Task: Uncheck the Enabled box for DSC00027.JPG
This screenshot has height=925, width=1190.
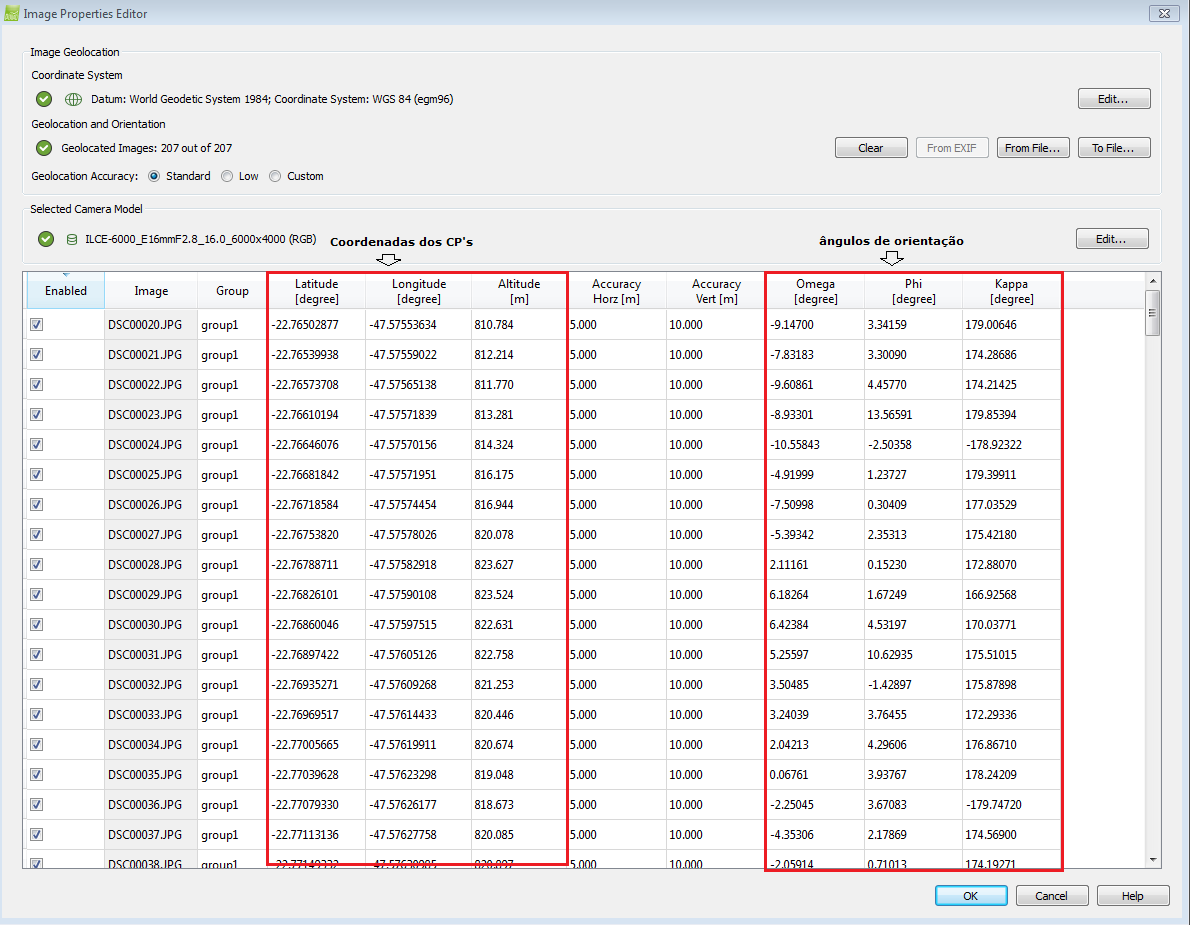Action: click(x=36, y=534)
